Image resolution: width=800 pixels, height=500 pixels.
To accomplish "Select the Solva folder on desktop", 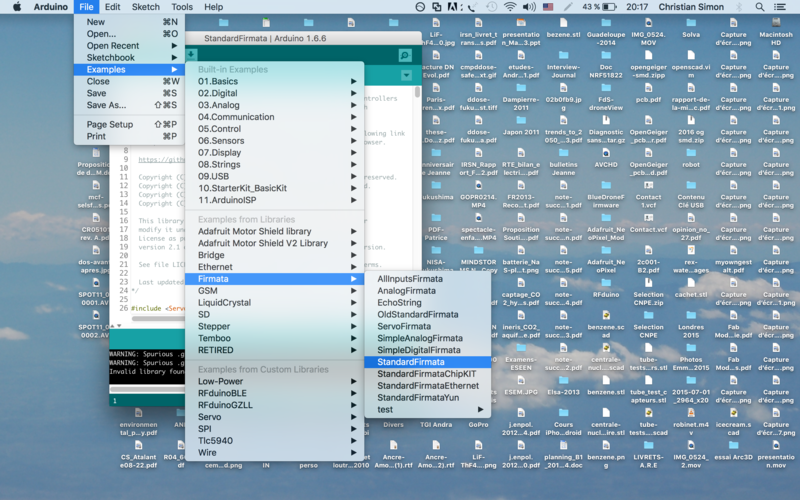I will coord(691,29).
